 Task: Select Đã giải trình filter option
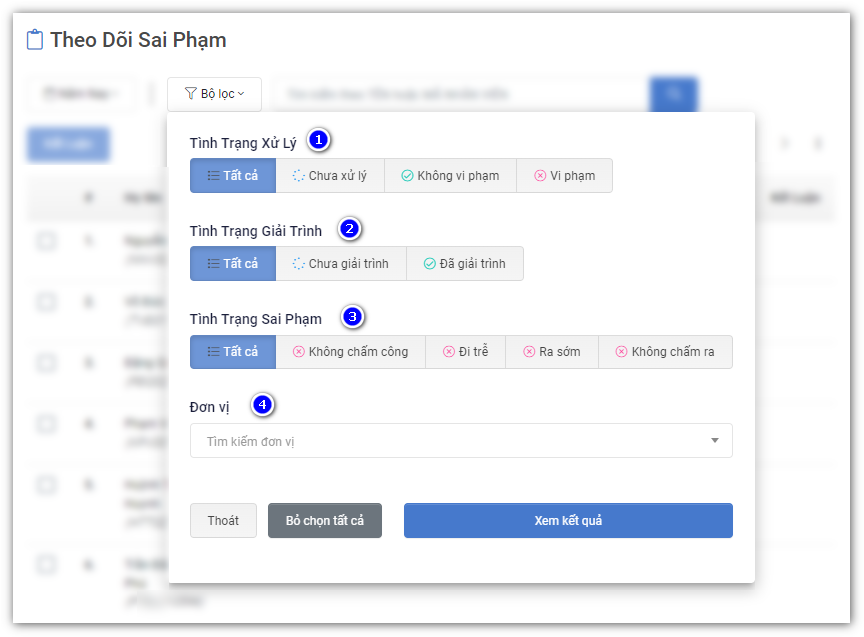(x=464, y=264)
